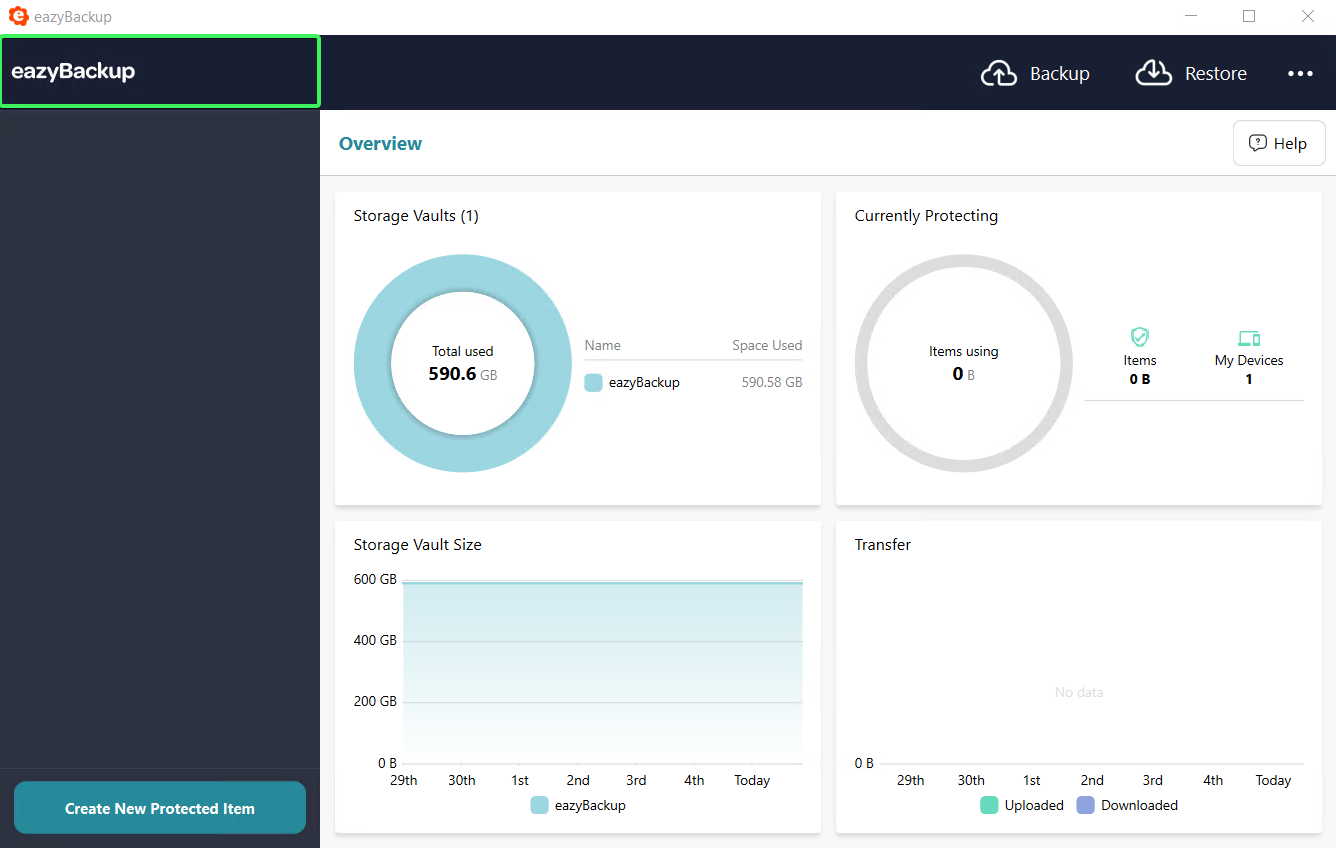The image size is (1336, 848).
Task: Toggle the Downloaded legend swatch
Action: click(x=1085, y=805)
